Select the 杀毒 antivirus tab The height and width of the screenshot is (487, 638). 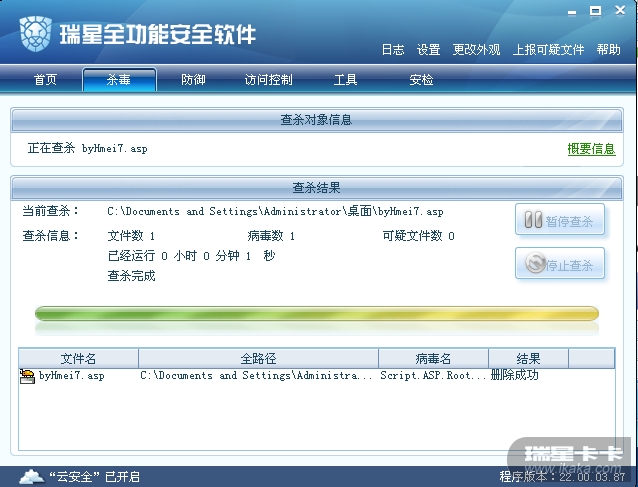click(119, 79)
